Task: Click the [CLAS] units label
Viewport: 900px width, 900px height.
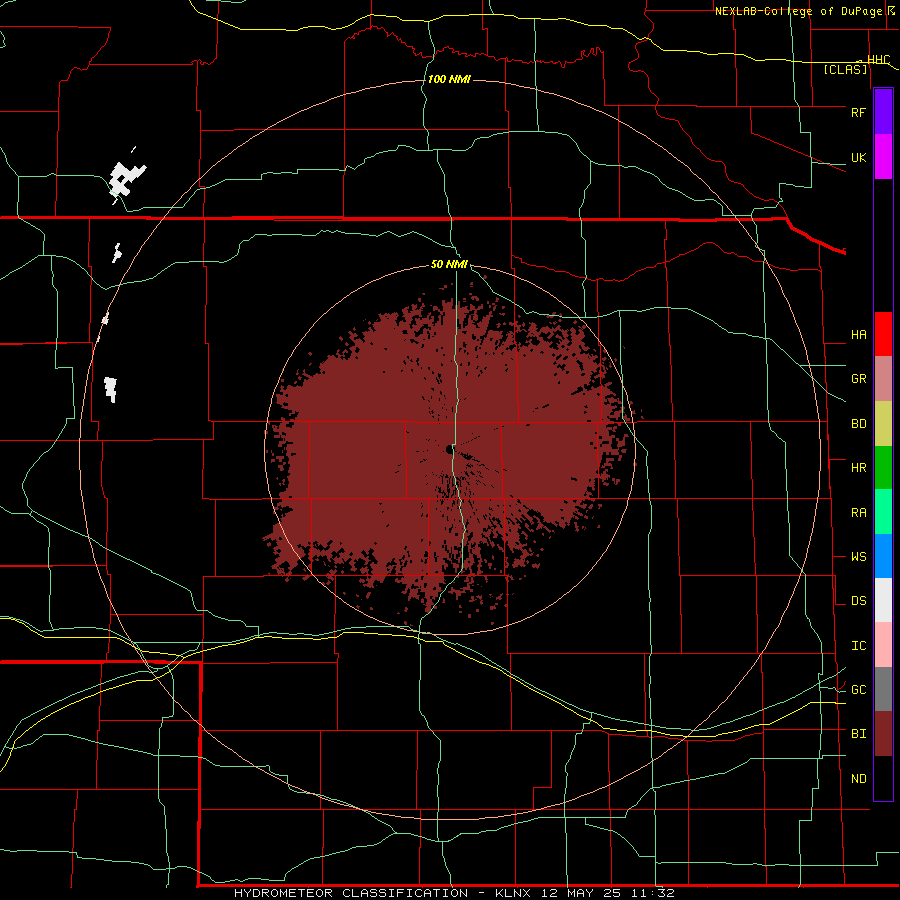Action: pos(845,70)
